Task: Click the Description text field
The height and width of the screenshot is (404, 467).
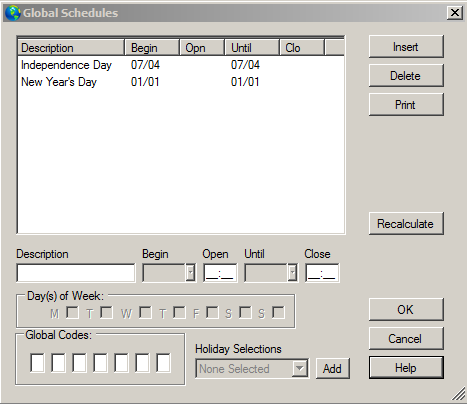Action: (76, 273)
